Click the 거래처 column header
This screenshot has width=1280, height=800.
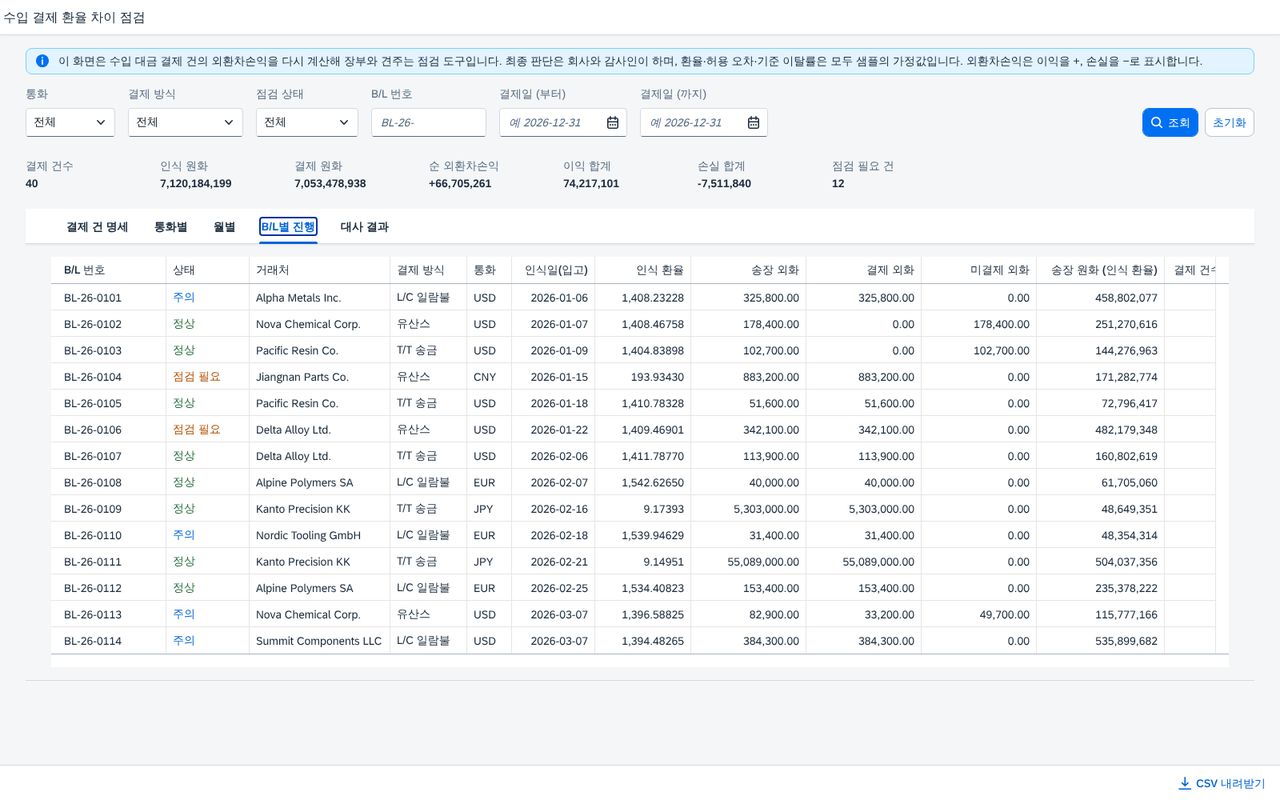coord(319,270)
